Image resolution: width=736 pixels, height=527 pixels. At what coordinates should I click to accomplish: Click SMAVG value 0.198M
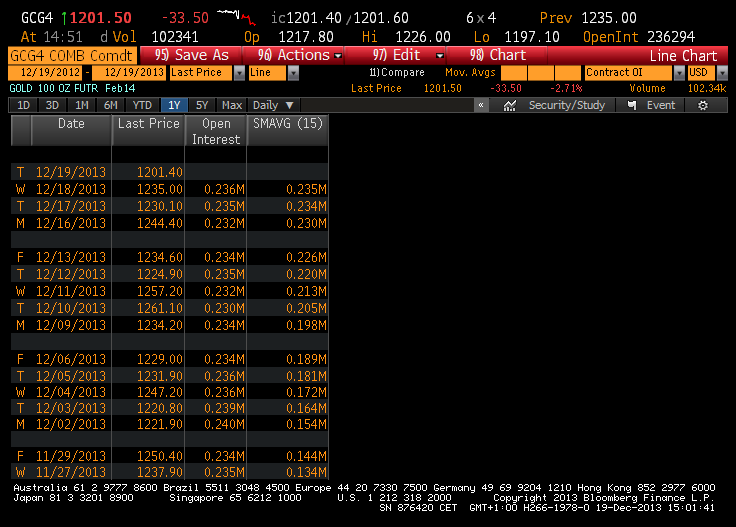(x=306, y=325)
